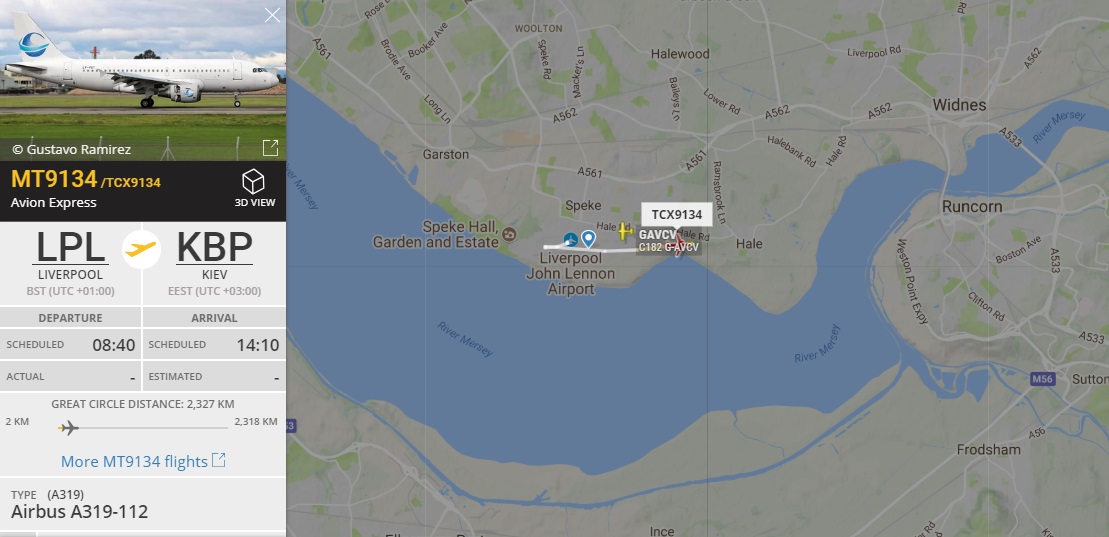Select the red TCX9134 aircraft on map
This screenshot has height=537, width=1109.
(x=678, y=246)
